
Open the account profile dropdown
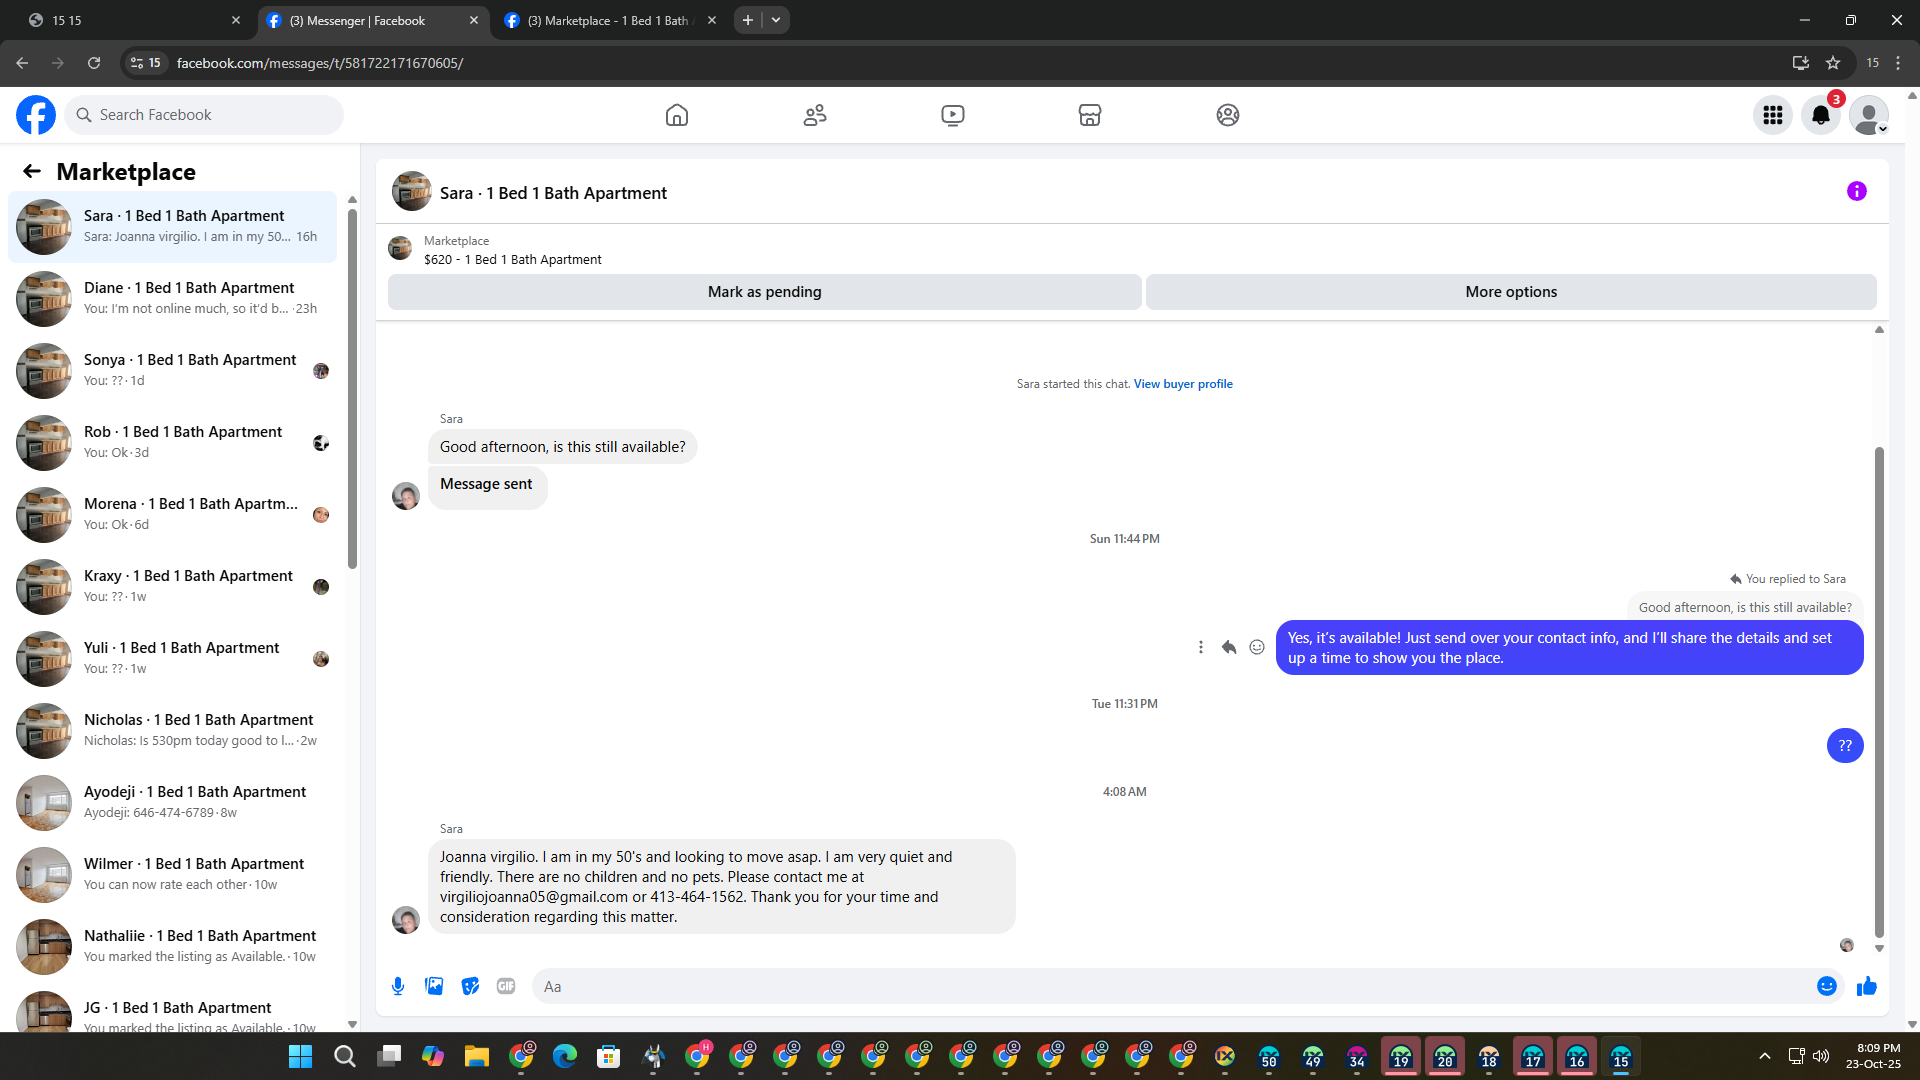(x=1868, y=115)
